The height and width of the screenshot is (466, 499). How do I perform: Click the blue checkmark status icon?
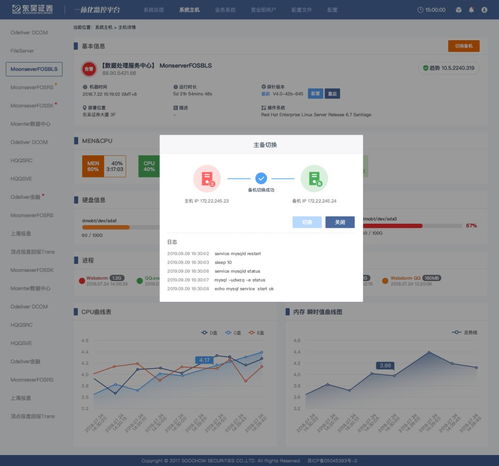261,178
